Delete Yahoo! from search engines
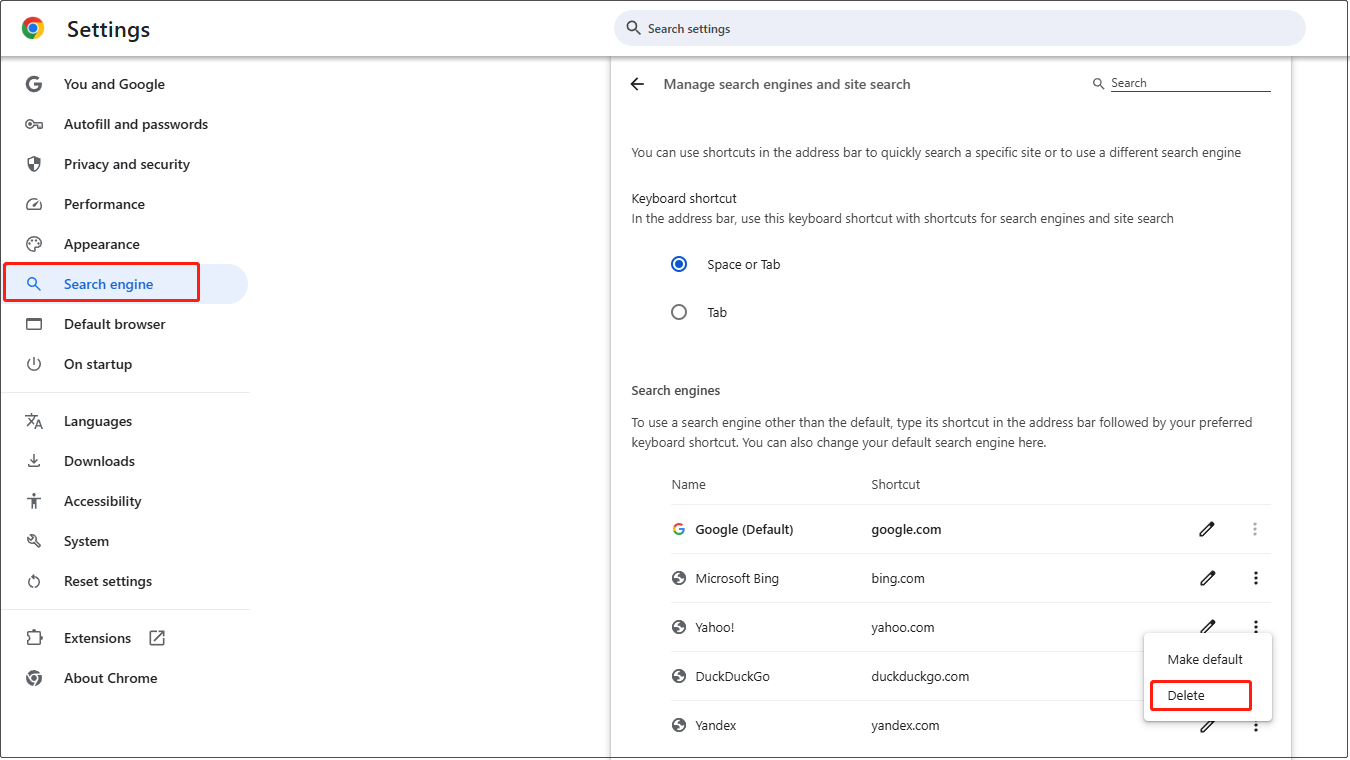 1199,695
